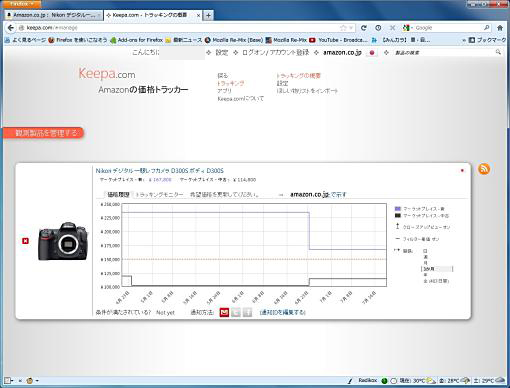This screenshot has width=510, height=388.
Task: Open a new browser tab
Action: pos(208,15)
